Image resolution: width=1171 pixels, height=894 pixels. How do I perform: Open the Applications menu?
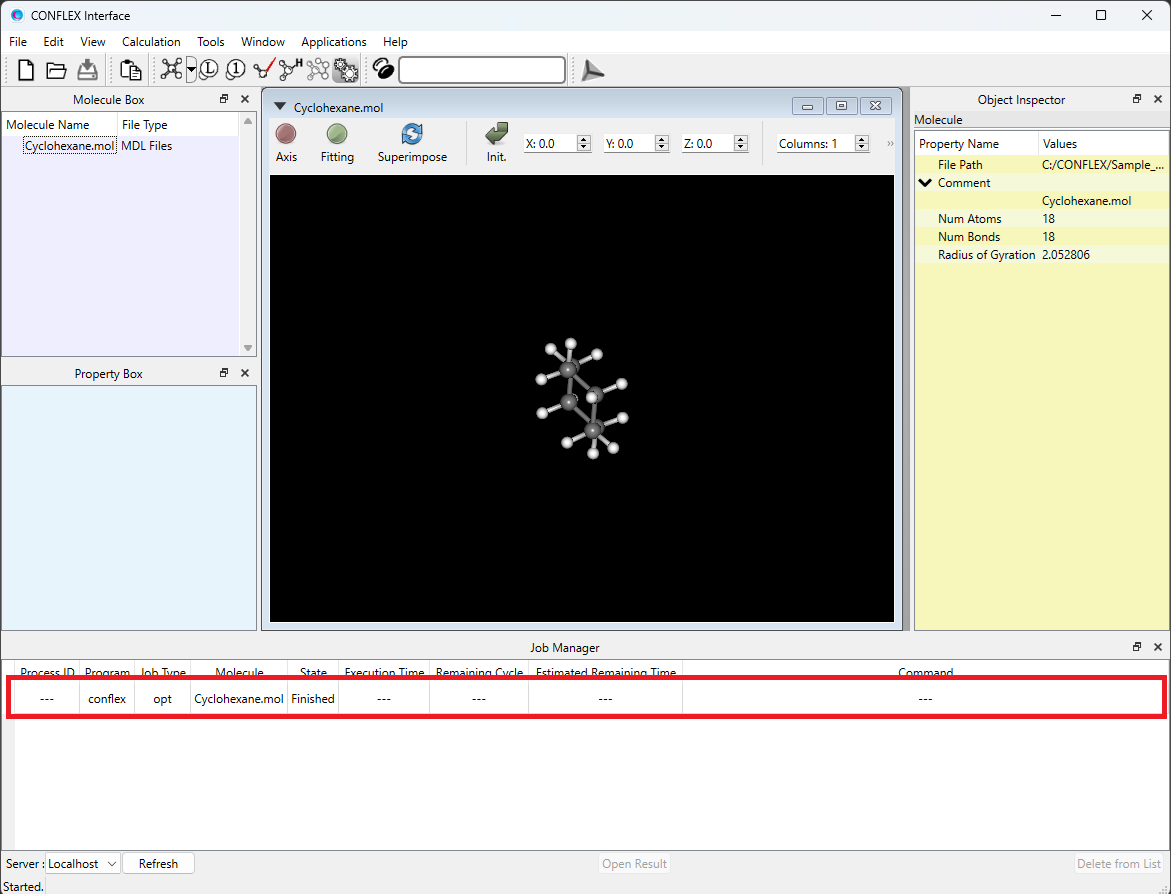coord(333,42)
